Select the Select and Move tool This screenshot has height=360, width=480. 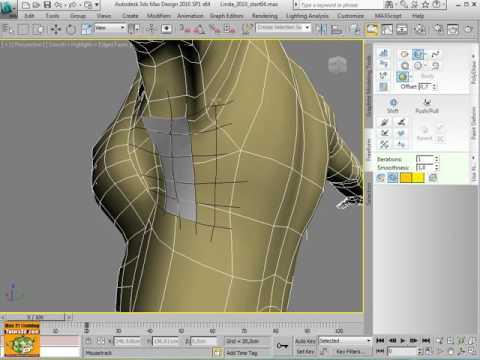56,29
